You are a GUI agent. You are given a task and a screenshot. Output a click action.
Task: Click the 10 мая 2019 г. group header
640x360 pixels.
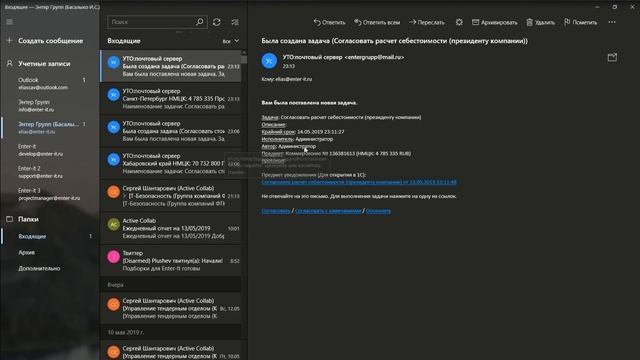171,332
